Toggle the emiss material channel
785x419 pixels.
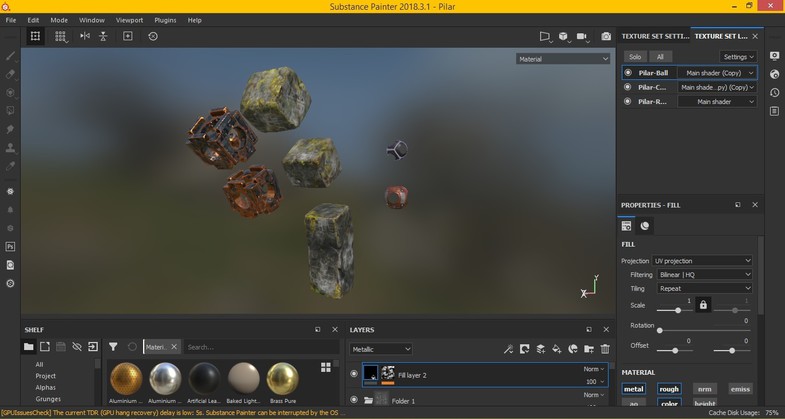point(740,389)
